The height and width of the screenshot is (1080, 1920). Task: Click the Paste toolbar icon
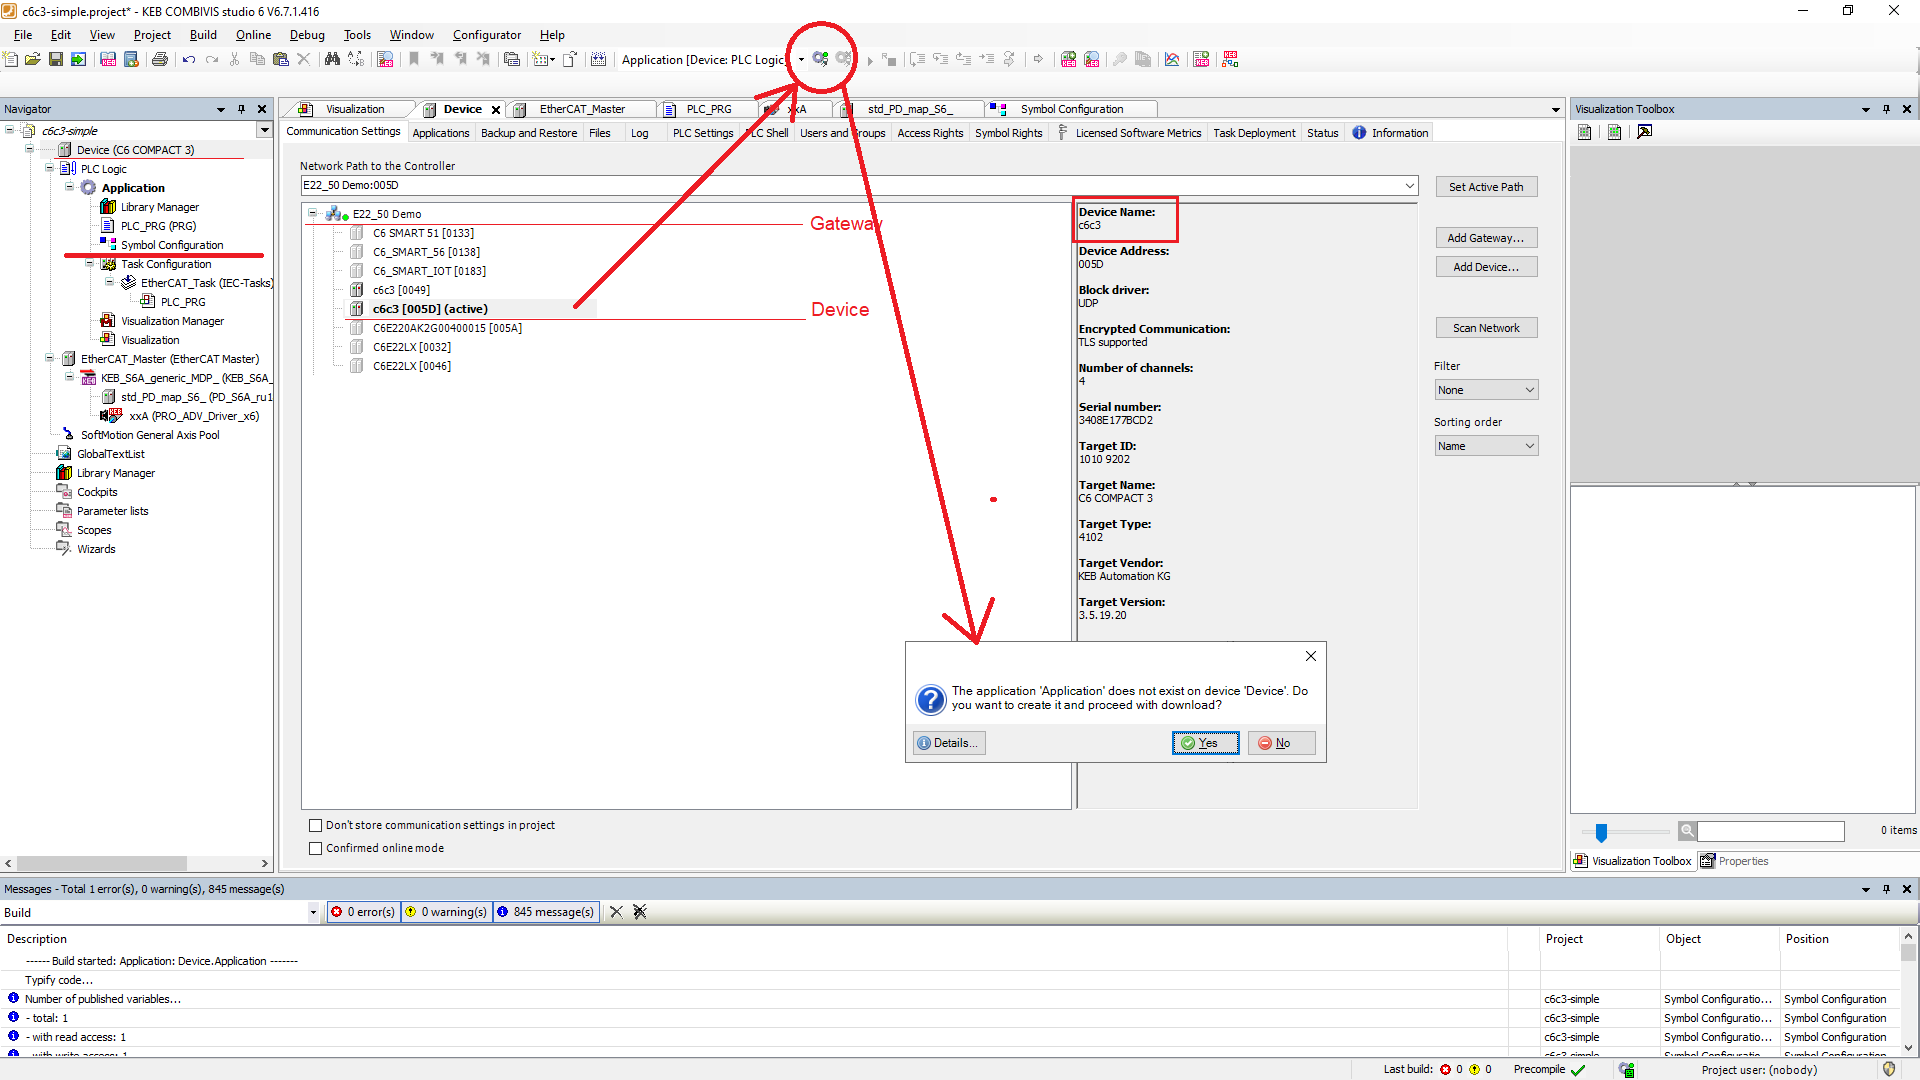(x=280, y=59)
